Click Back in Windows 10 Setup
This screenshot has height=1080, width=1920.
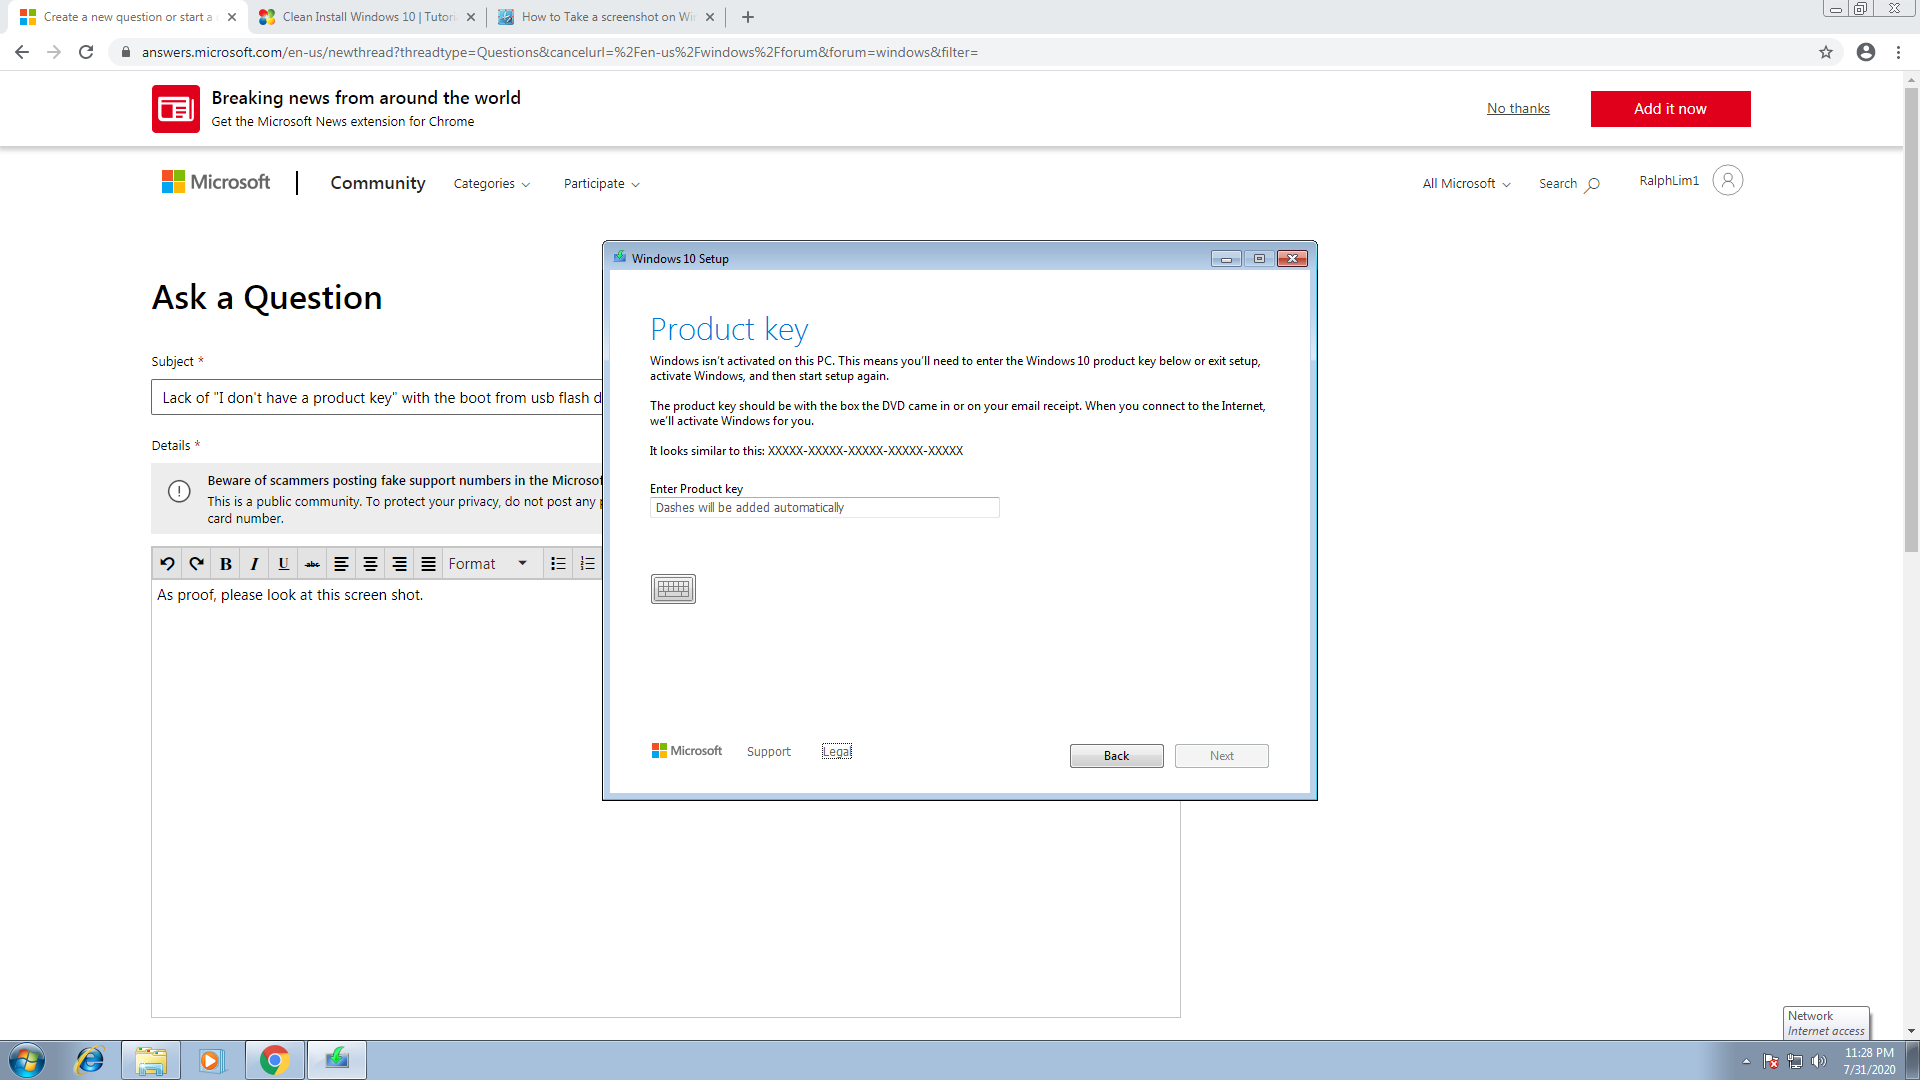pos(1116,756)
